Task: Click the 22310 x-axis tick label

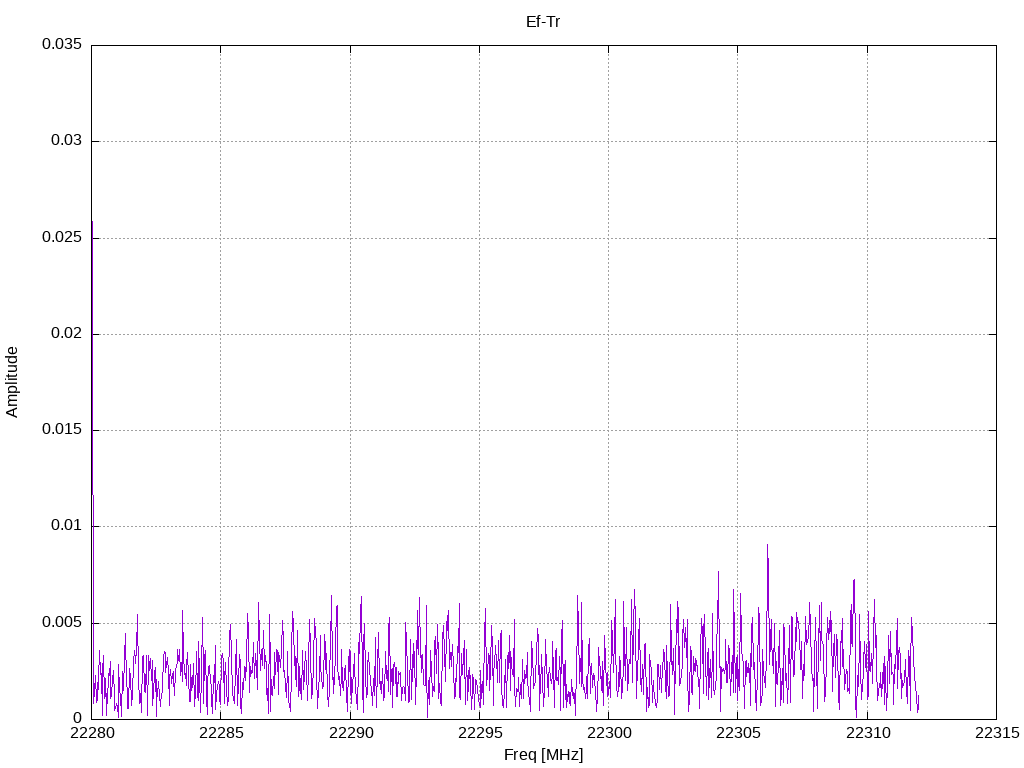Action: pyautogui.click(x=867, y=733)
